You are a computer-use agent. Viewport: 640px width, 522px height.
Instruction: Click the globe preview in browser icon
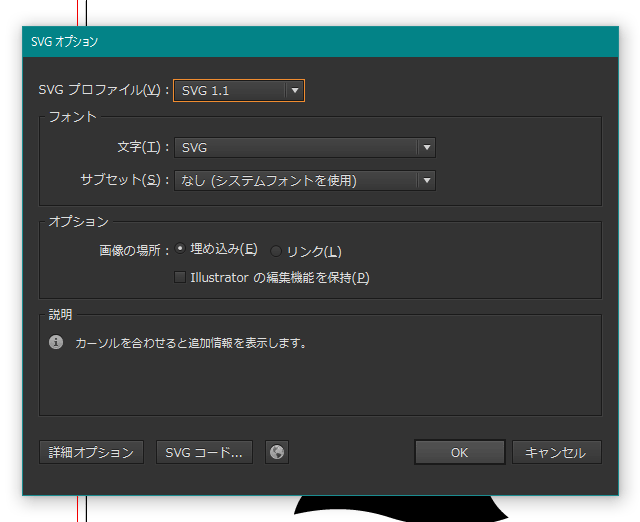pos(277,452)
